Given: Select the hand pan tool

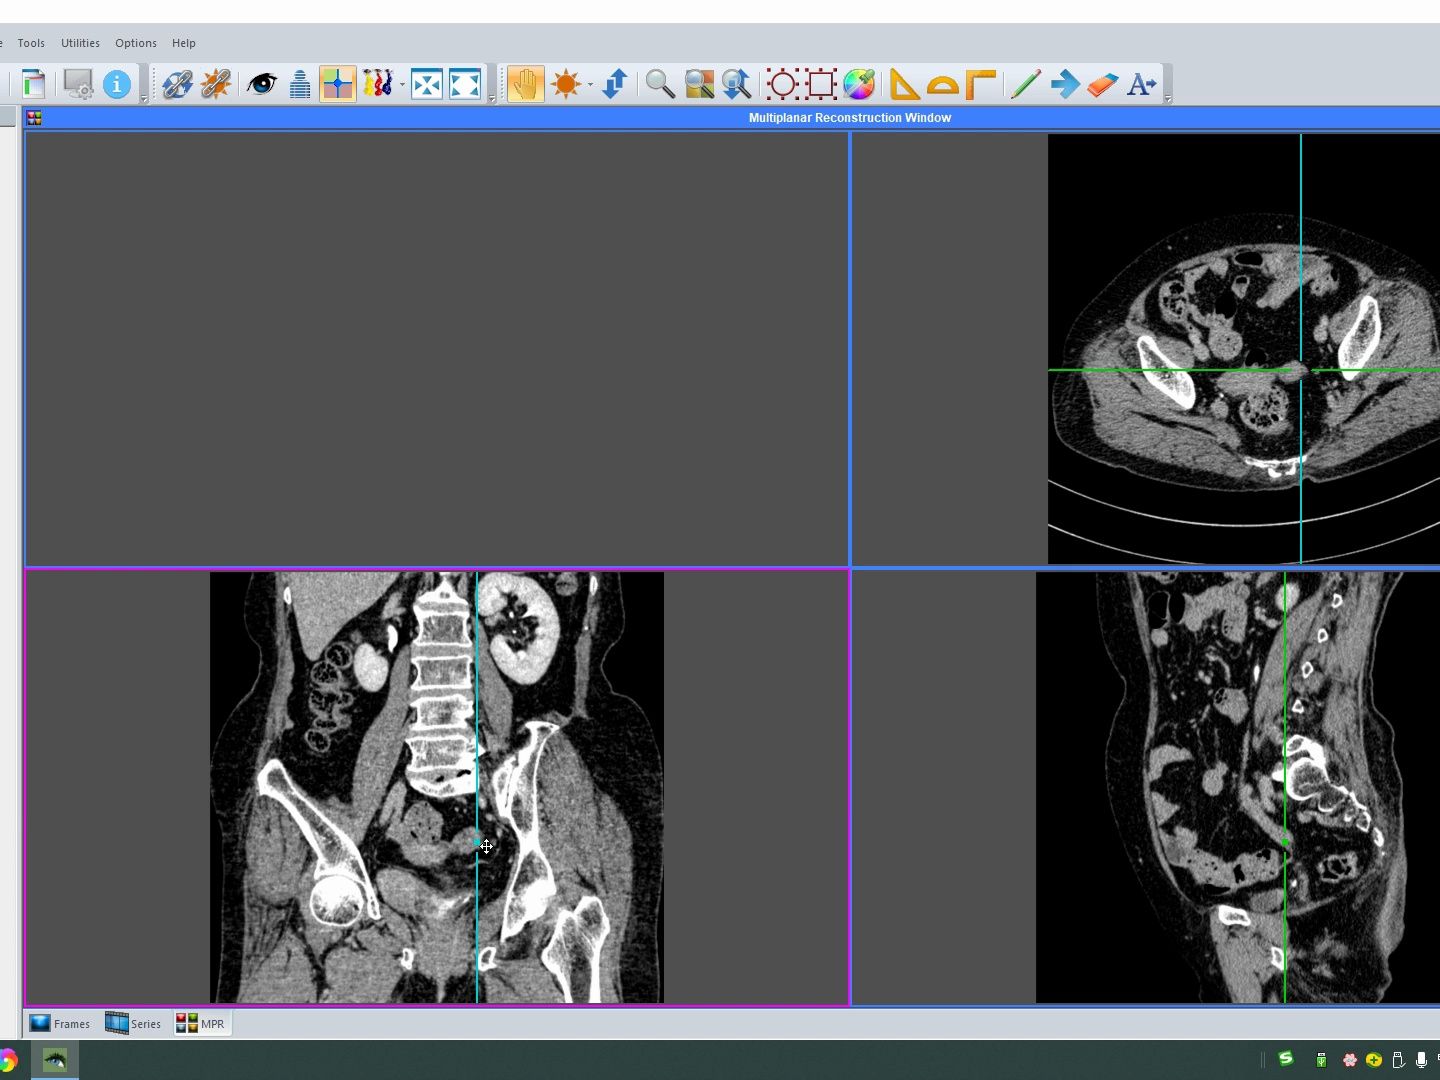Looking at the screenshot, I should [526, 84].
